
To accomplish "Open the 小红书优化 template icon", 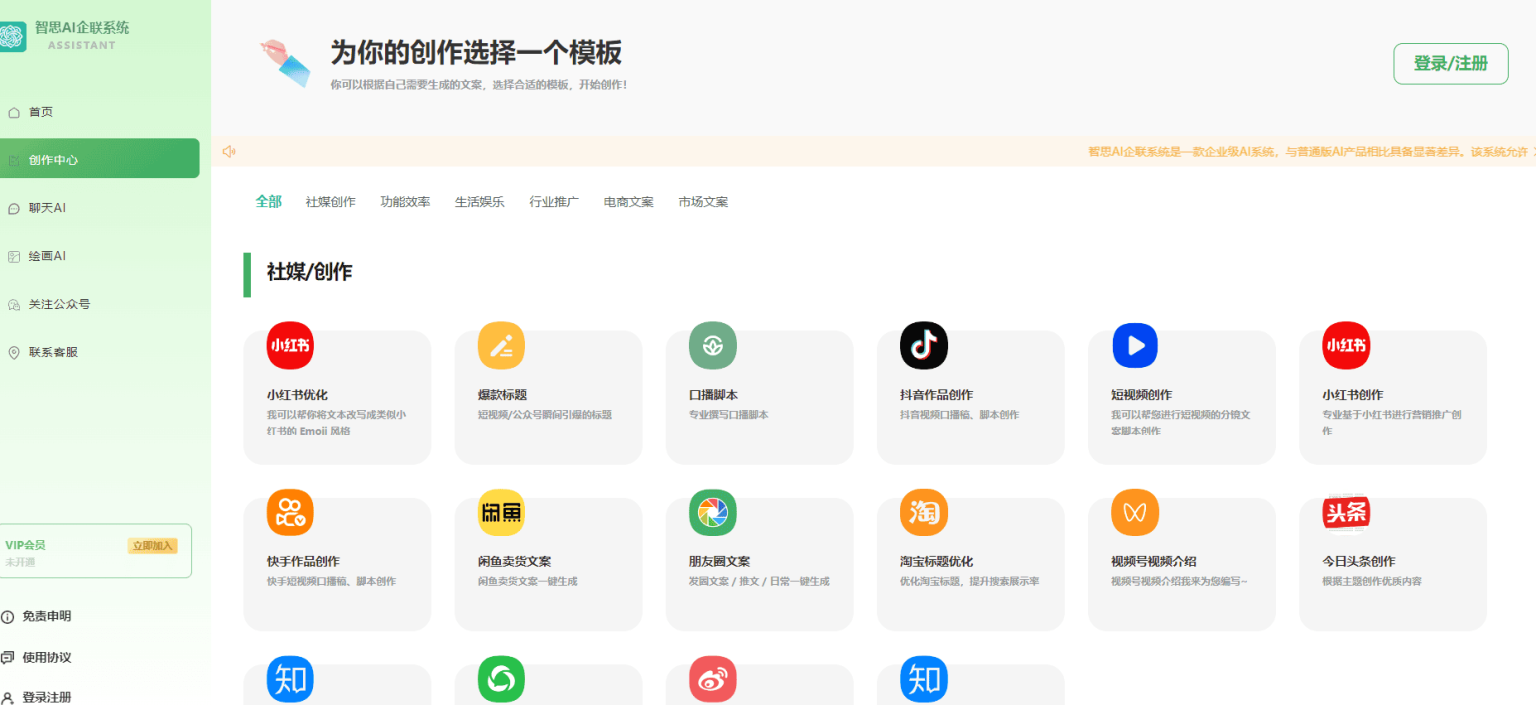I will point(290,346).
